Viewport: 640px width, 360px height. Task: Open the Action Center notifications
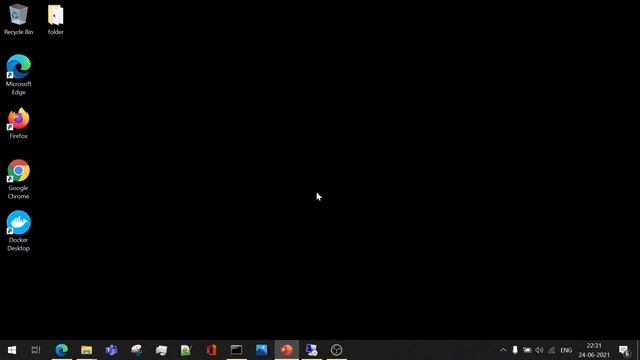click(624, 350)
